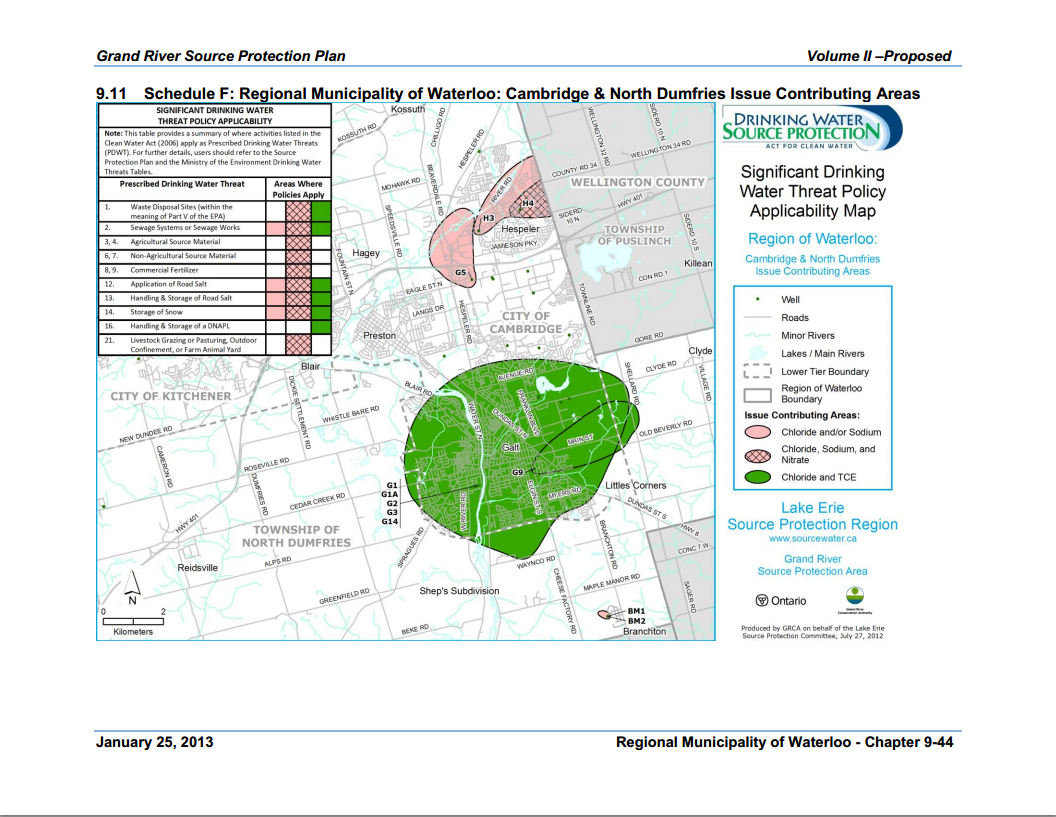Click the 'Grand River Source Protection Area' text

click(x=812, y=565)
